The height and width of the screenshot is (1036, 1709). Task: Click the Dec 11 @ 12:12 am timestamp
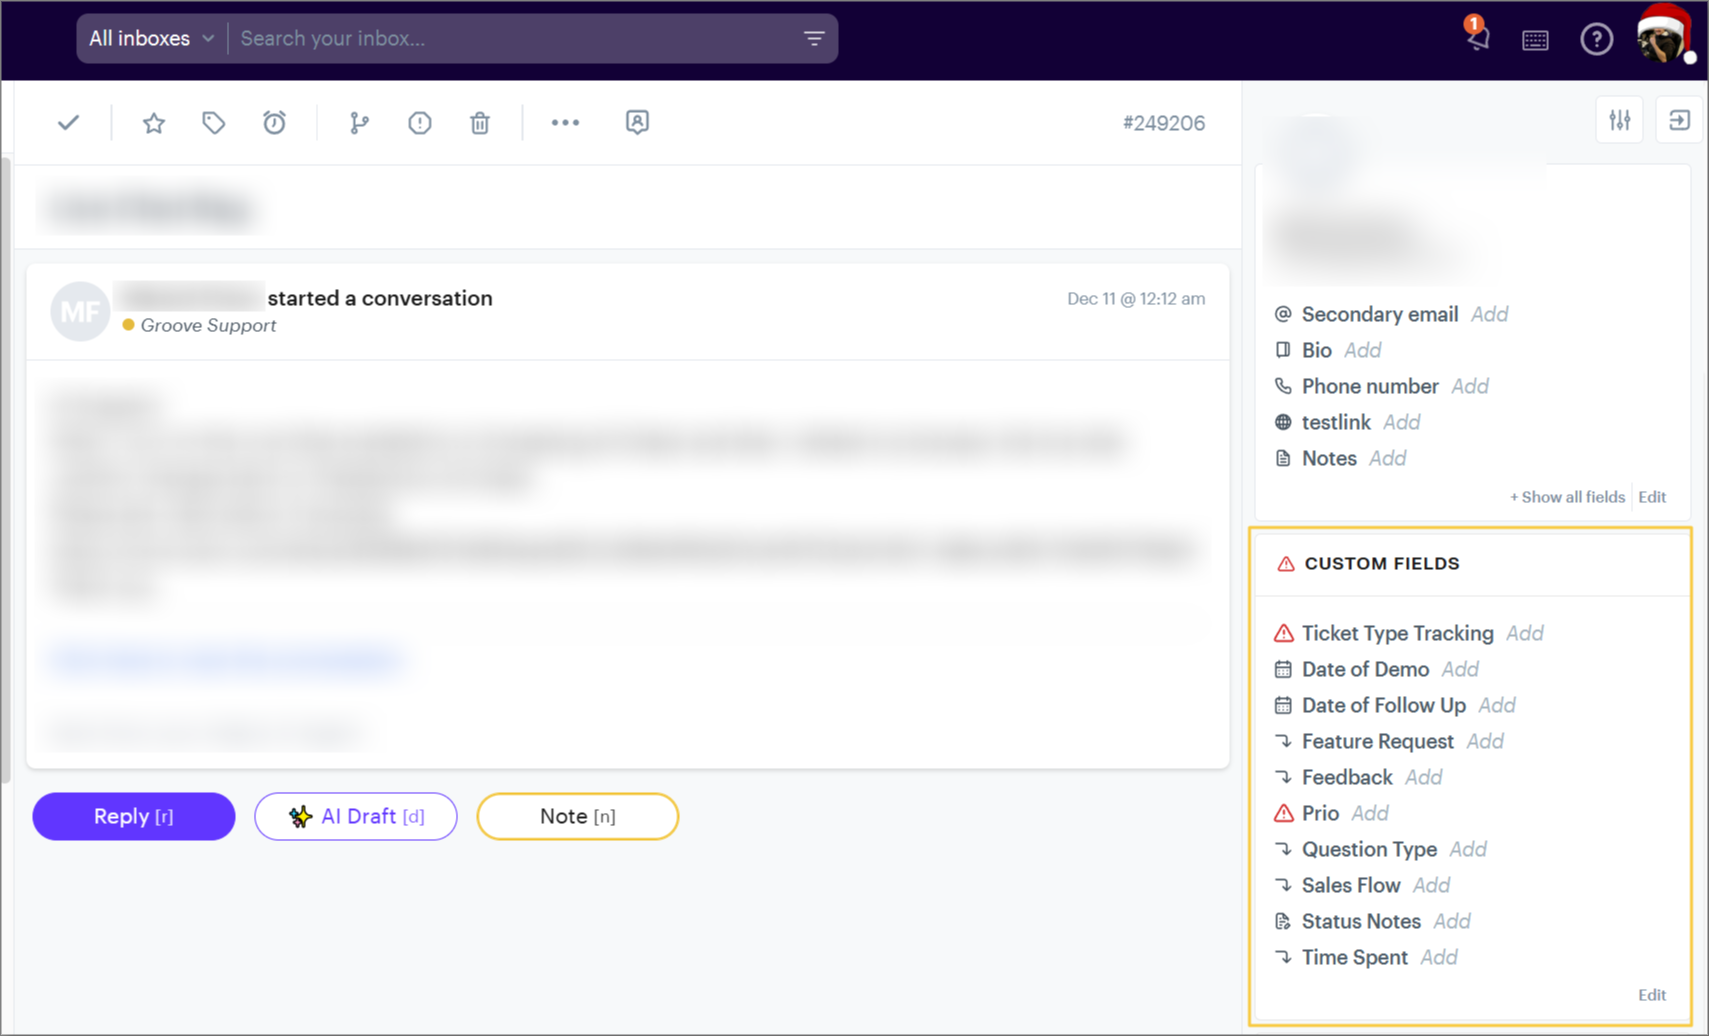tap(1136, 298)
